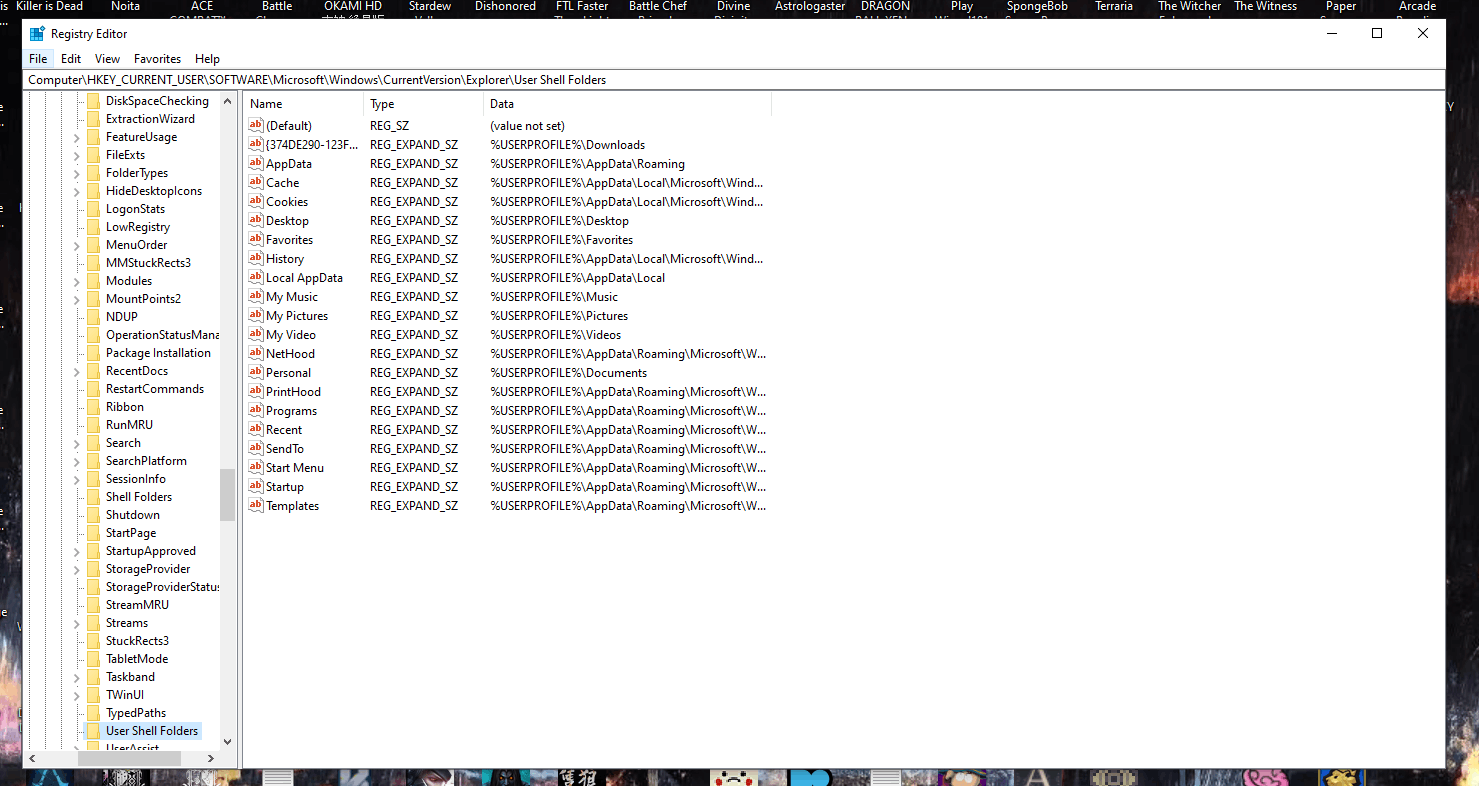Open the Favorites menu

[158, 59]
